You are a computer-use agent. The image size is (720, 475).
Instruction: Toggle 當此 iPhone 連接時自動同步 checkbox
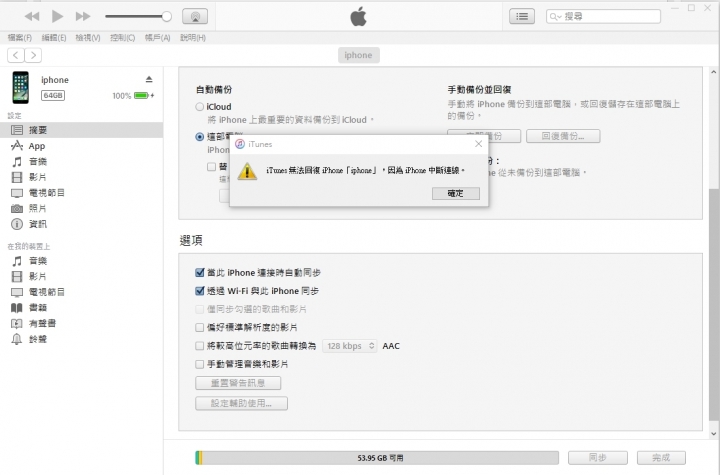[199, 272]
